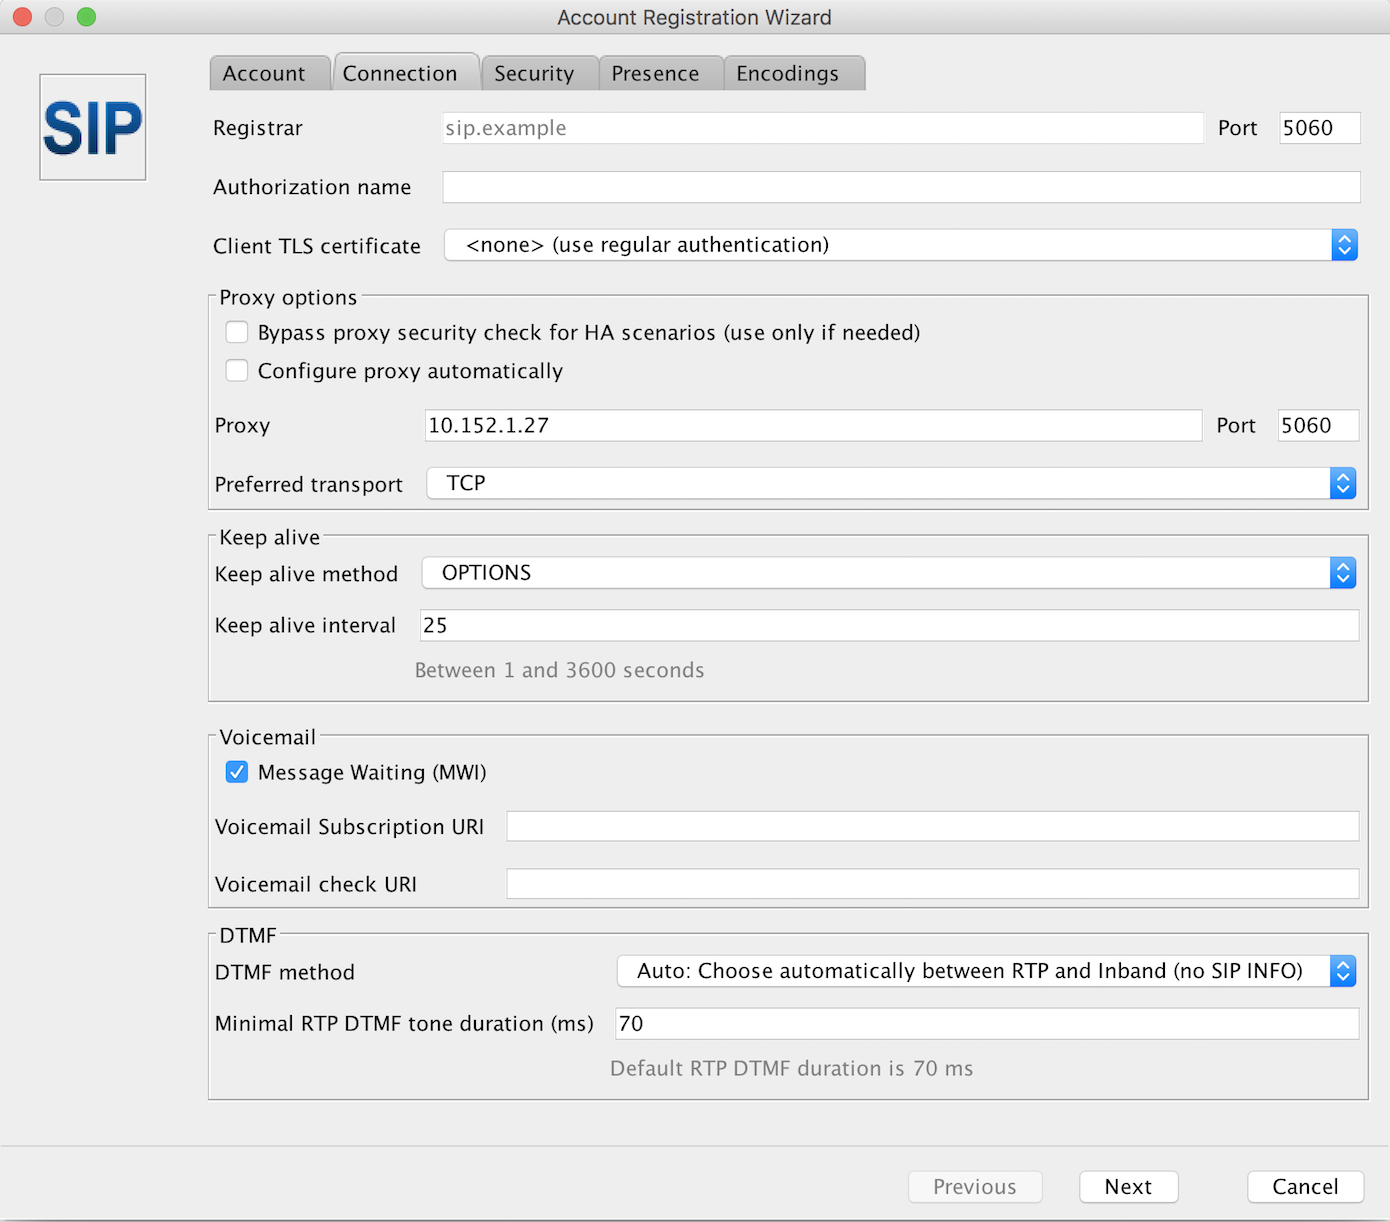Disable Message Waiting (MWI)
The height and width of the screenshot is (1222, 1390).
tap(236, 771)
